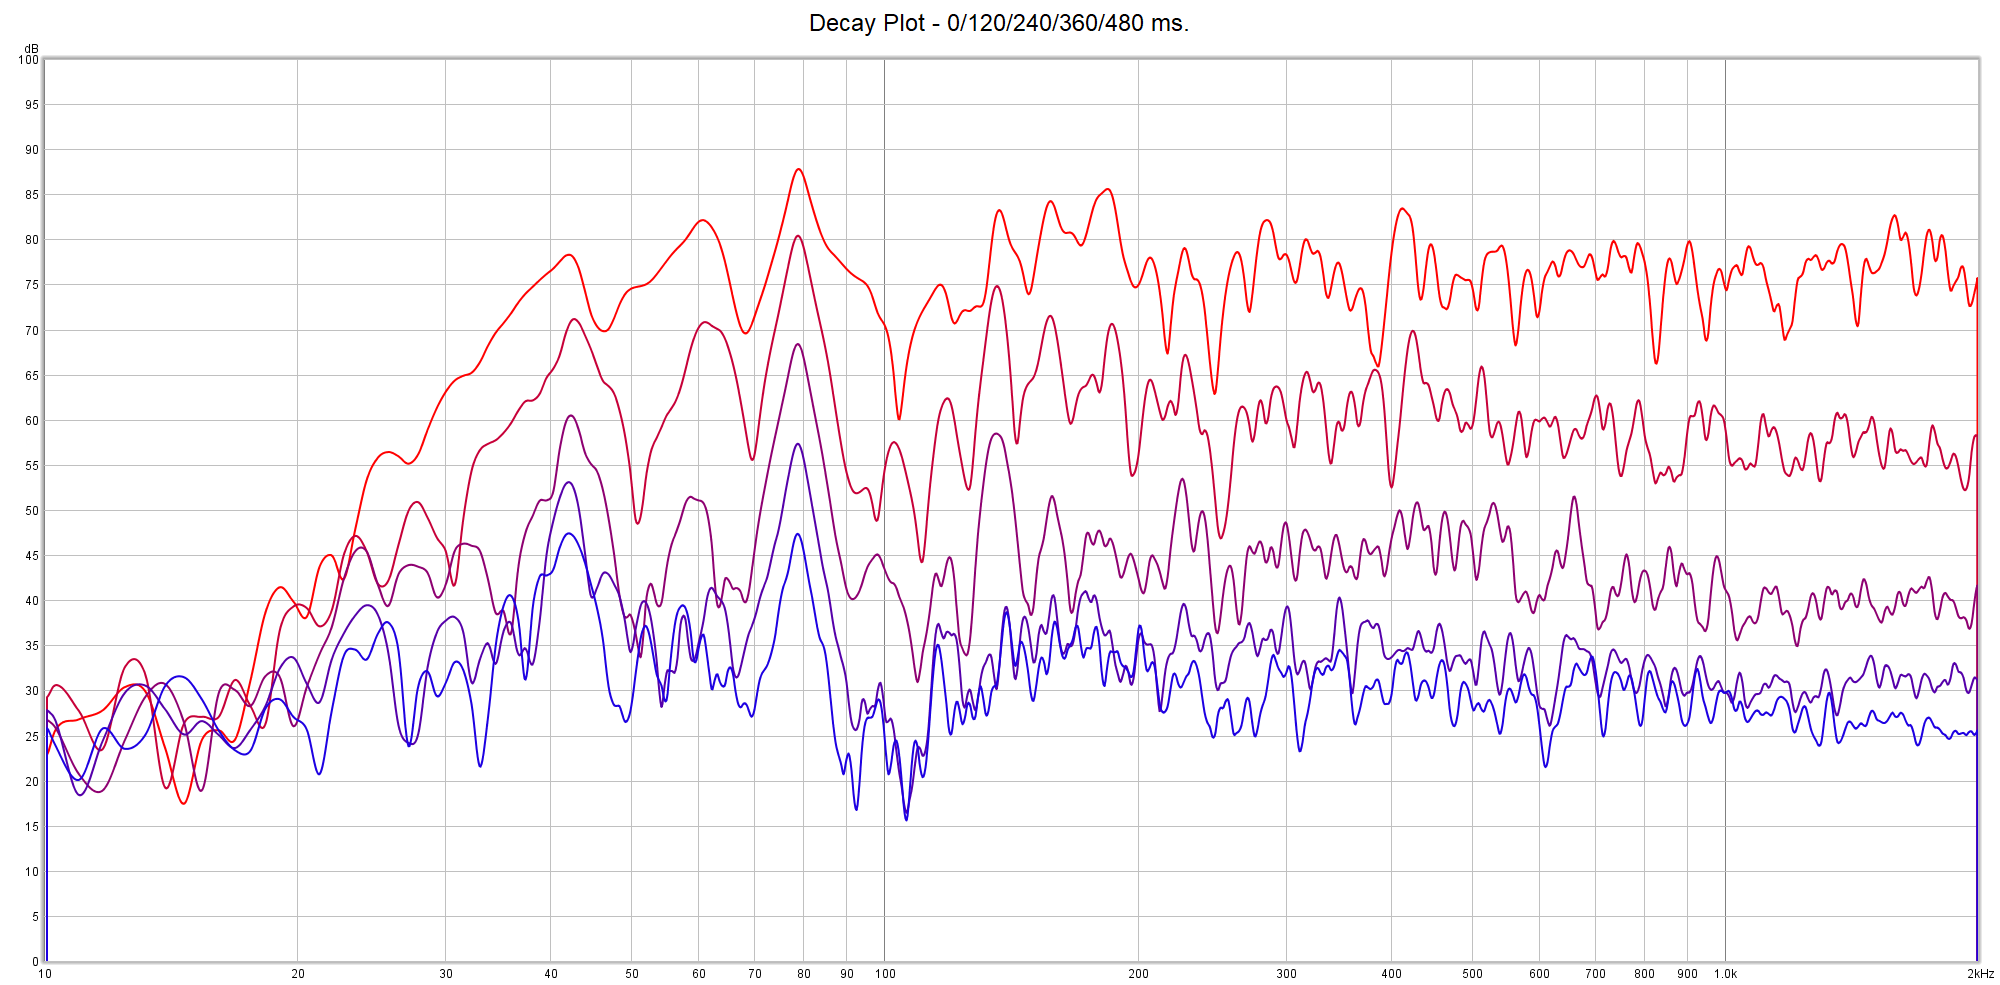Click the red curve's peak near 42 Hz
The height and width of the screenshot is (985, 2000).
pos(569,255)
